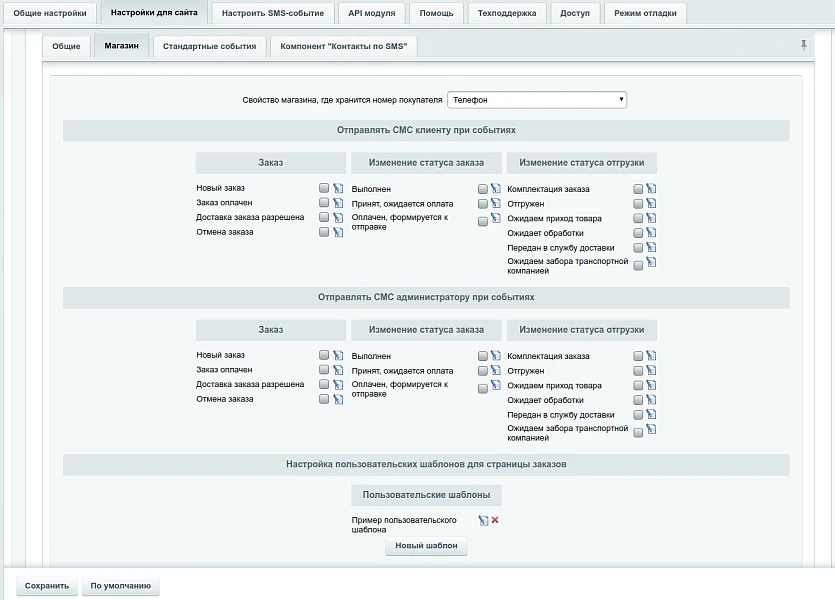
Task: Check administrator SMS for Ожидаем забора транспортной компанией
Action: click(x=638, y=433)
